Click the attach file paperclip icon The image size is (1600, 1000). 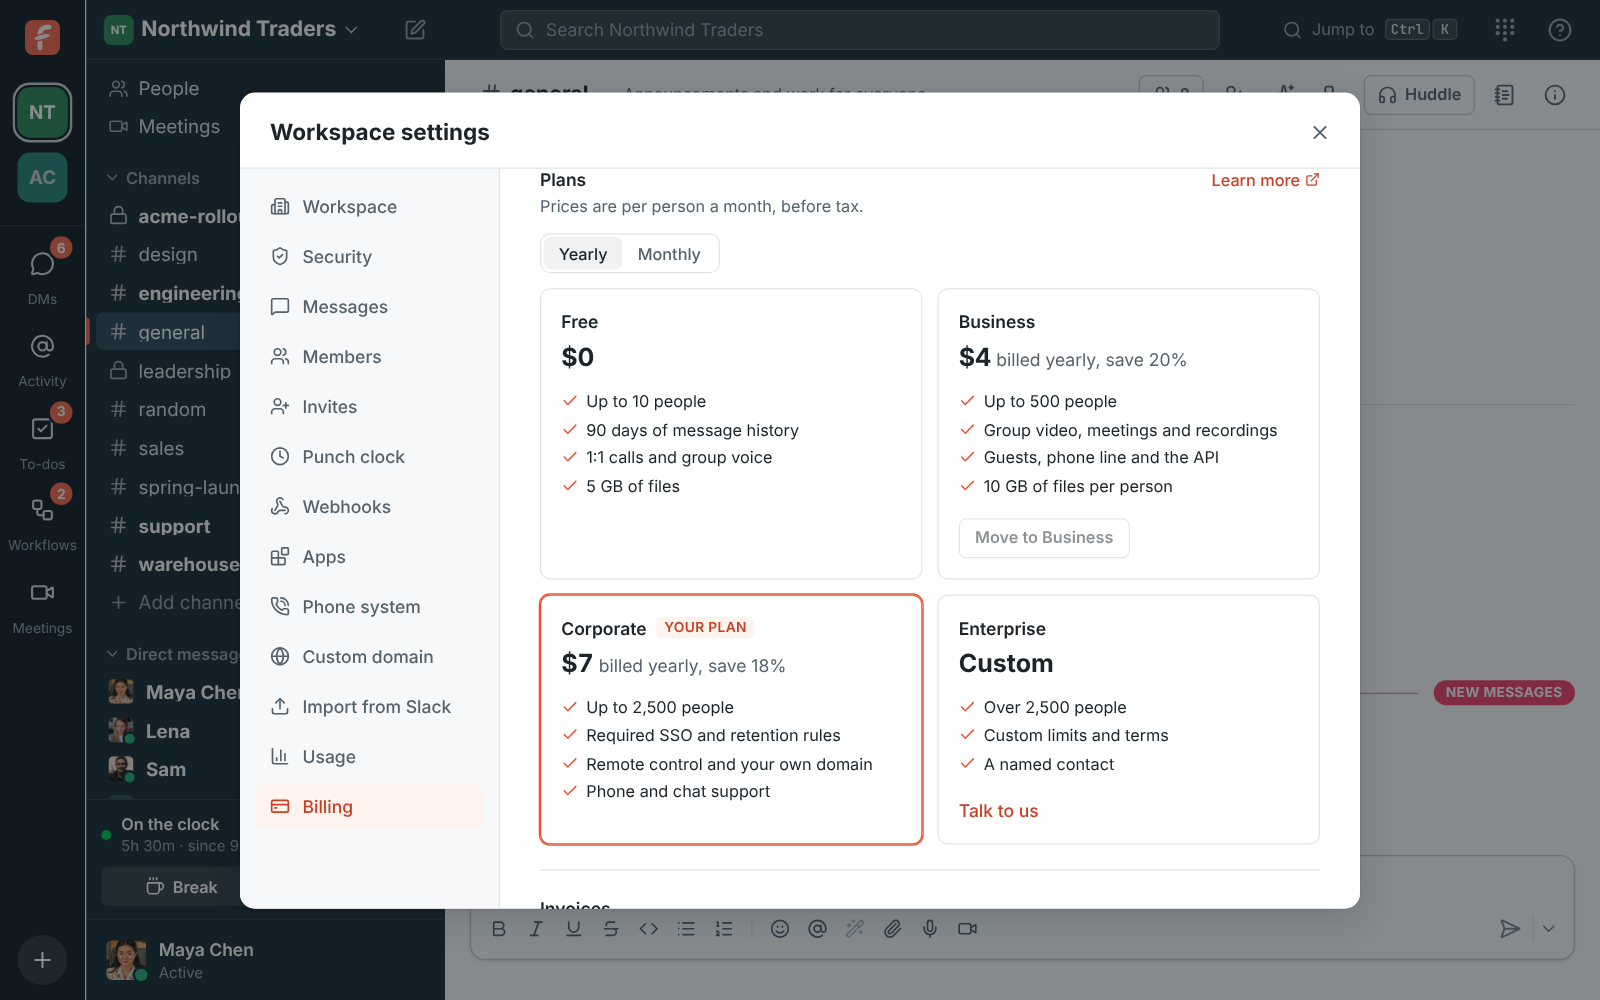click(x=892, y=929)
